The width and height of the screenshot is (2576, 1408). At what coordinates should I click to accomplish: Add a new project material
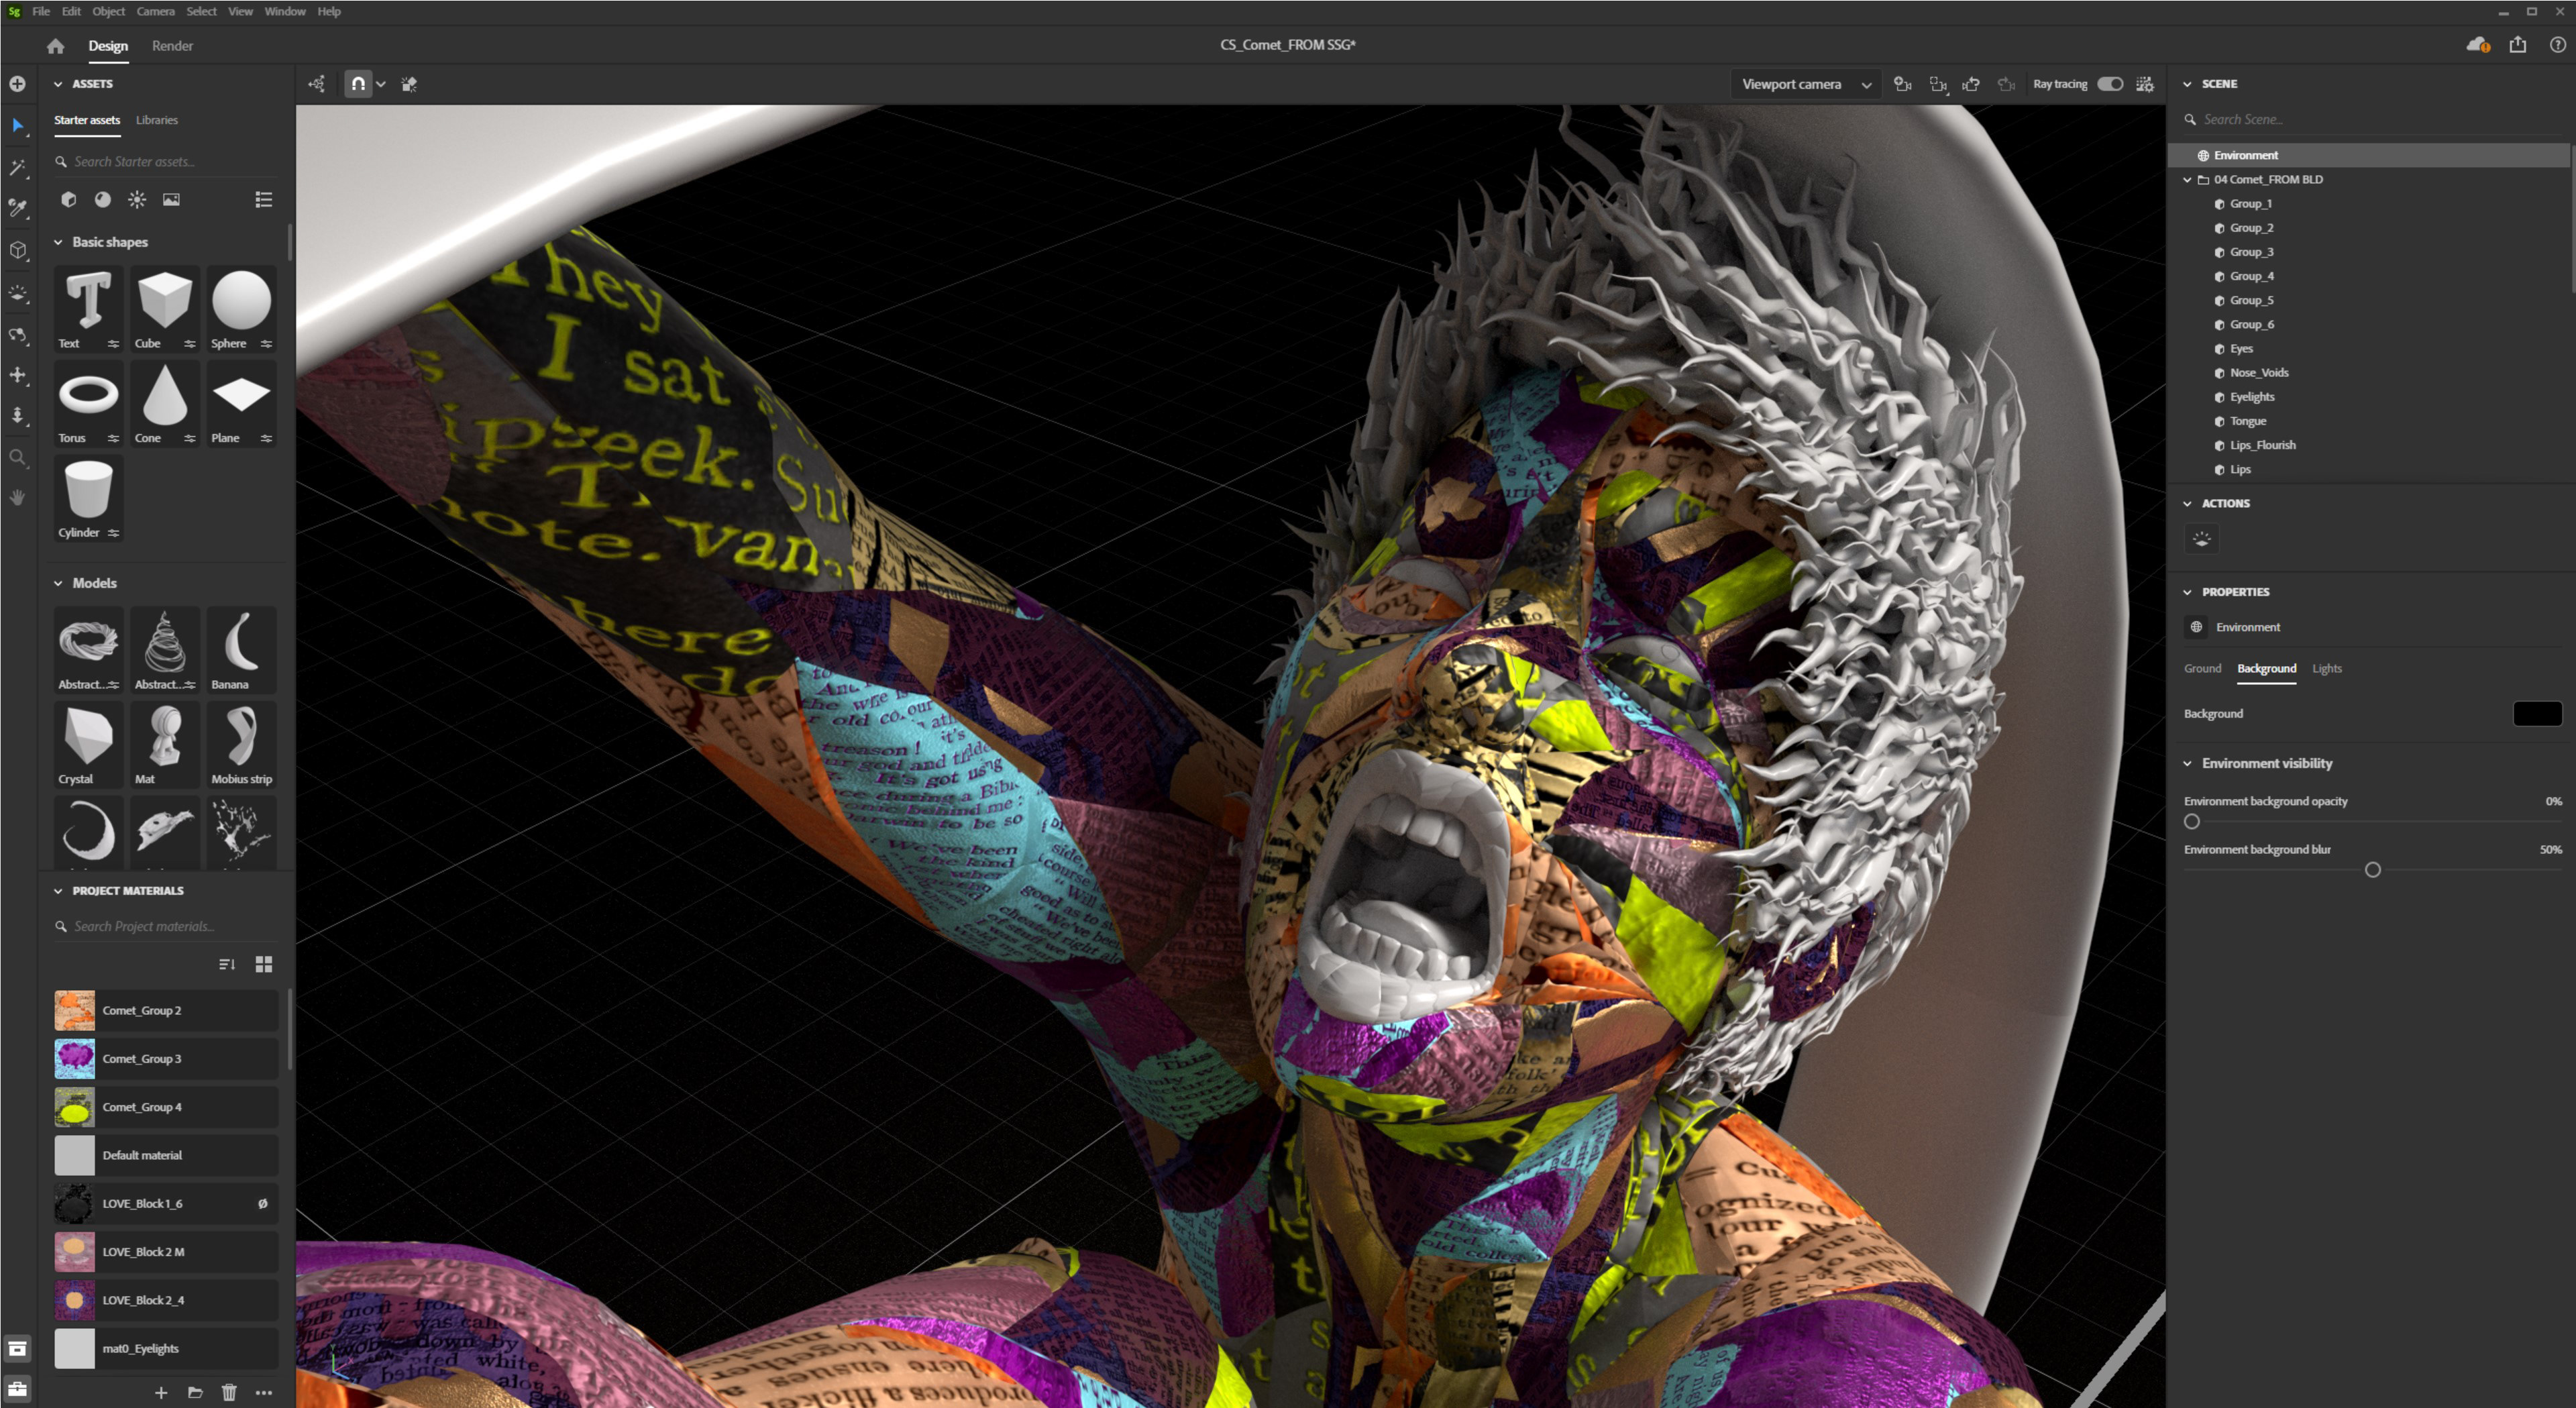[x=161, y=1392]
